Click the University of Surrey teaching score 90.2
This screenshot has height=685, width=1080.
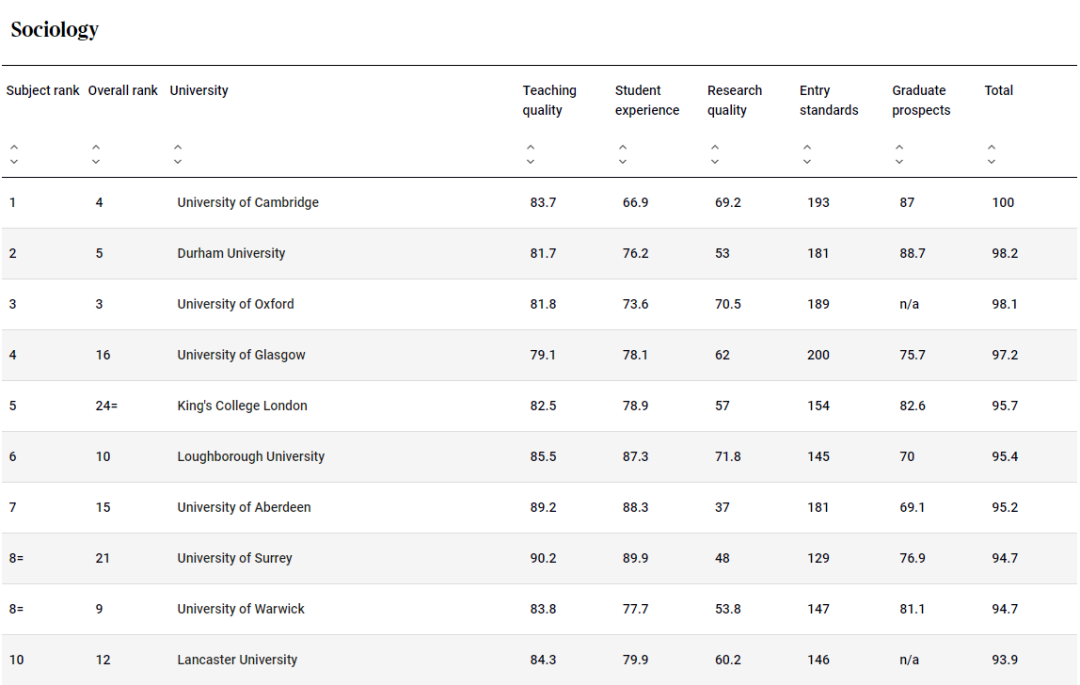(x=543, y=558)
